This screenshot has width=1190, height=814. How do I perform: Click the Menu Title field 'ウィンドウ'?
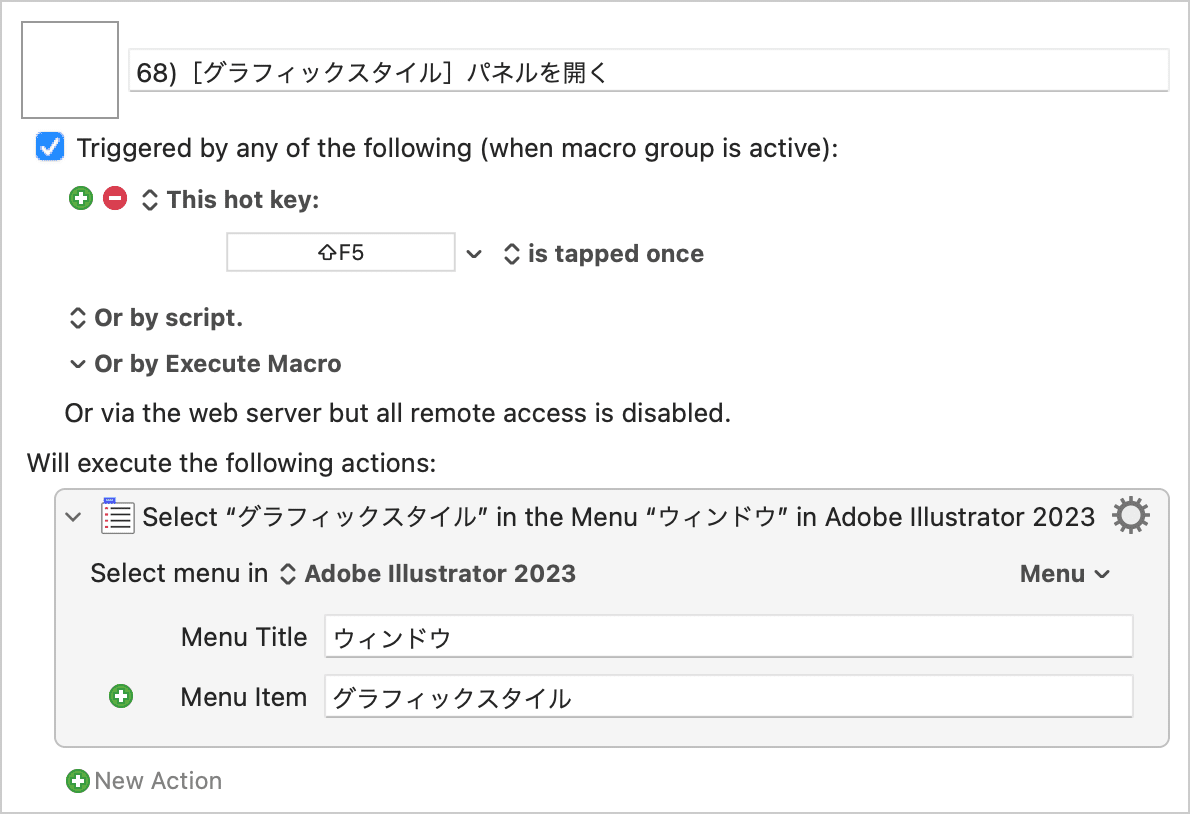pos(729,636)
